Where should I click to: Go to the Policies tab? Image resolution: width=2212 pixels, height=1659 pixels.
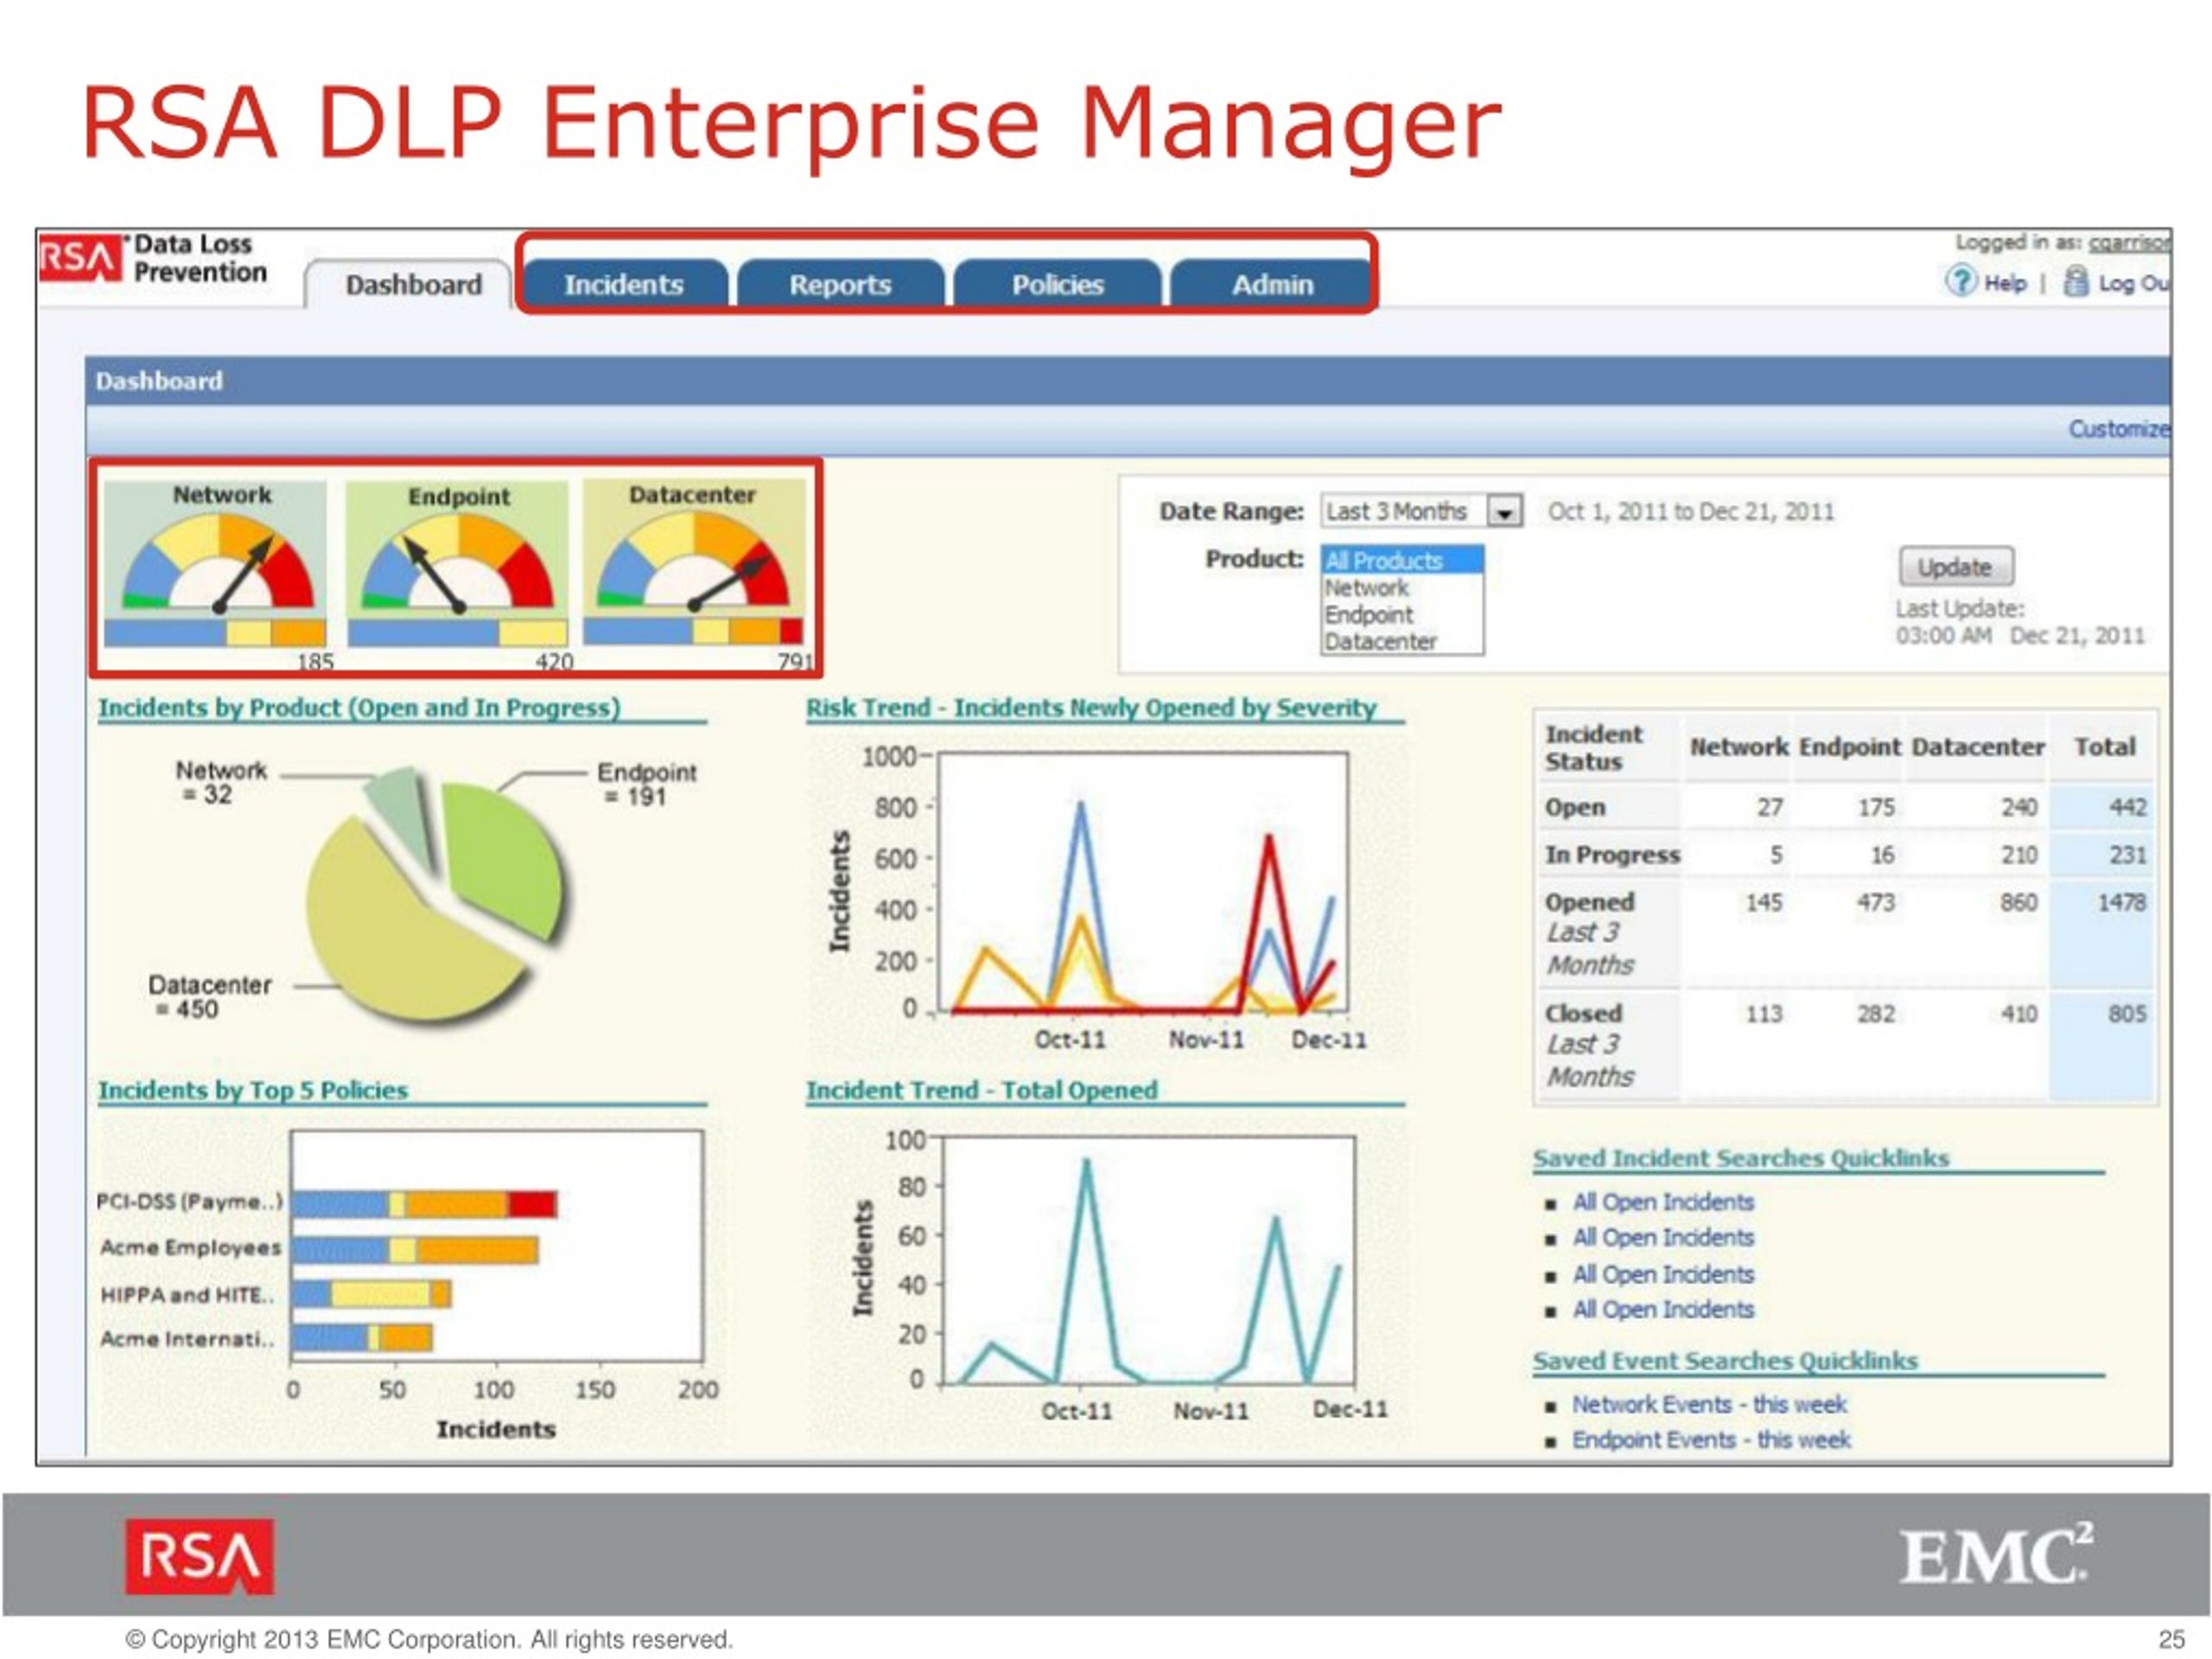tap(1057, 285)
